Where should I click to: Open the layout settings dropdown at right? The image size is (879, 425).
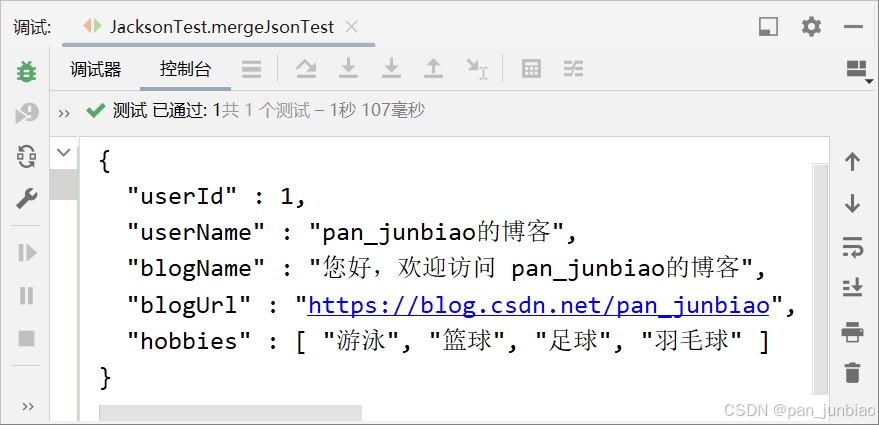pos(859,72)
